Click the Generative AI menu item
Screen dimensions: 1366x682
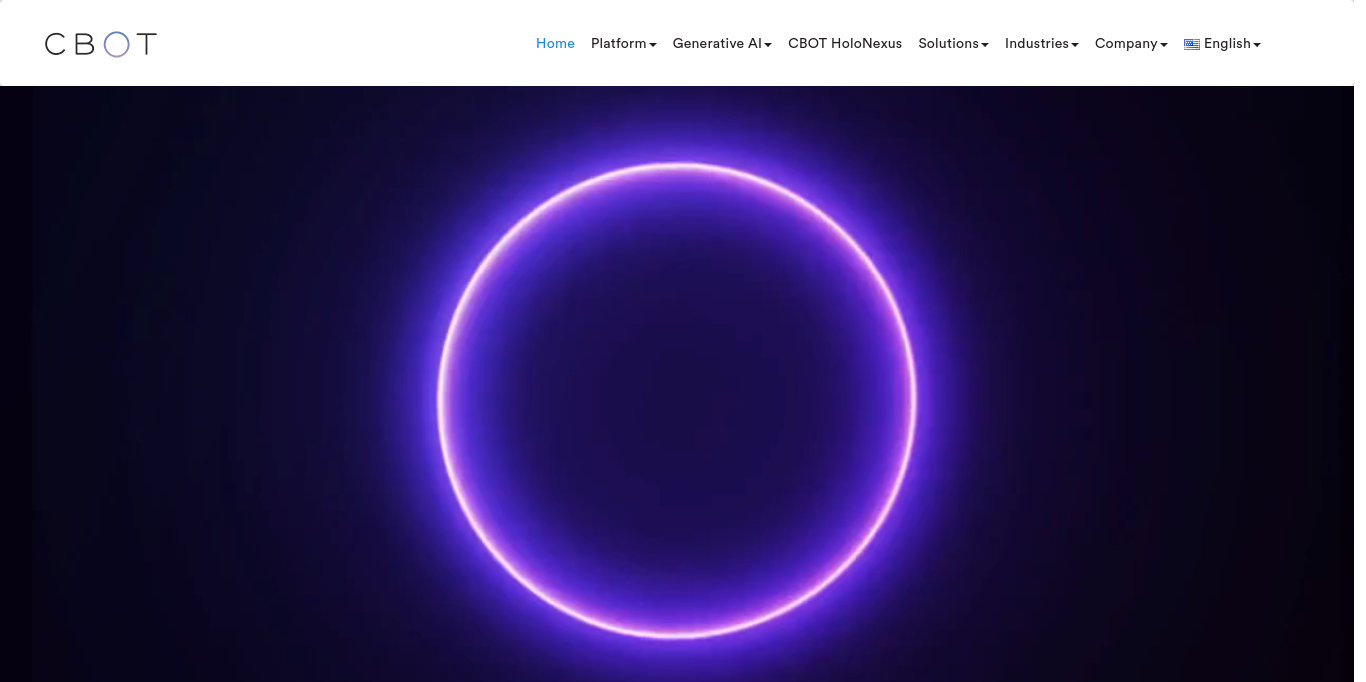point(716,43)
